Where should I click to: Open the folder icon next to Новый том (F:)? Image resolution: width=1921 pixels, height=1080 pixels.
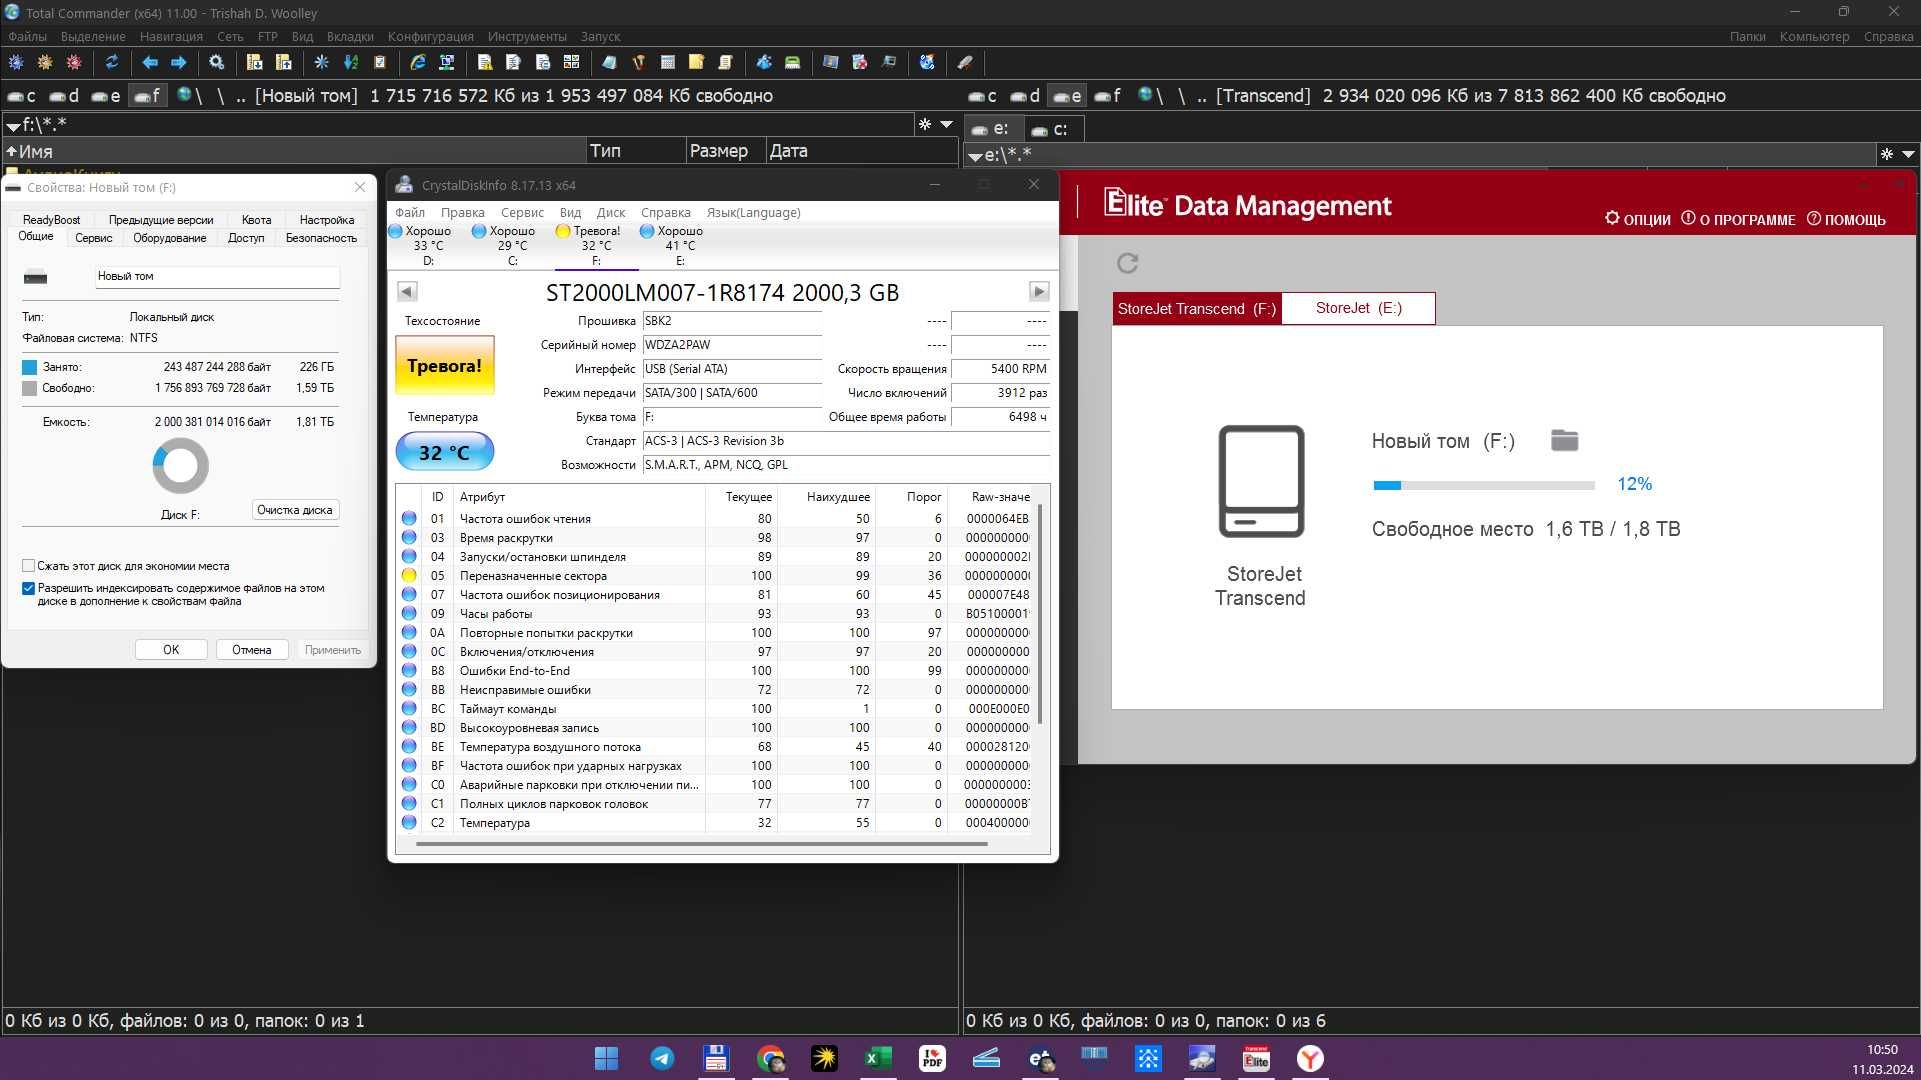pos(1564,440)
